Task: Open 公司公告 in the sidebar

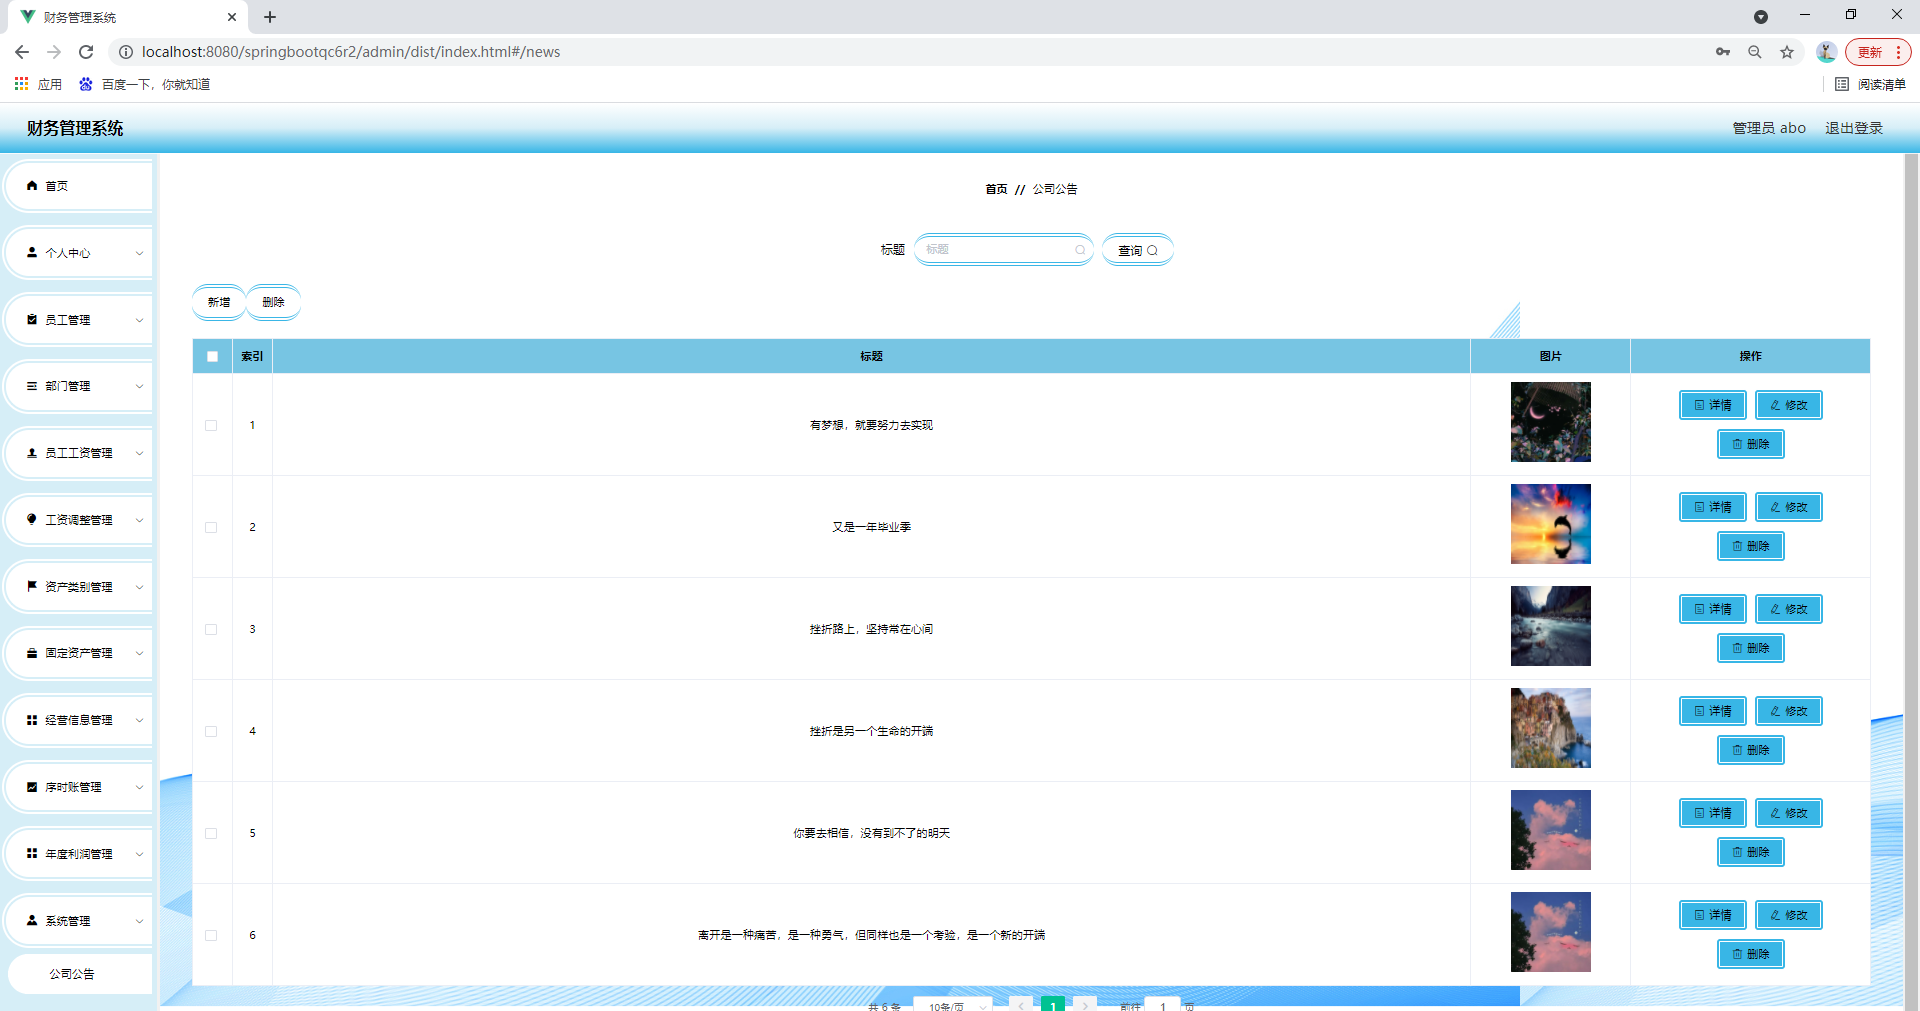Action: (72, 974)
